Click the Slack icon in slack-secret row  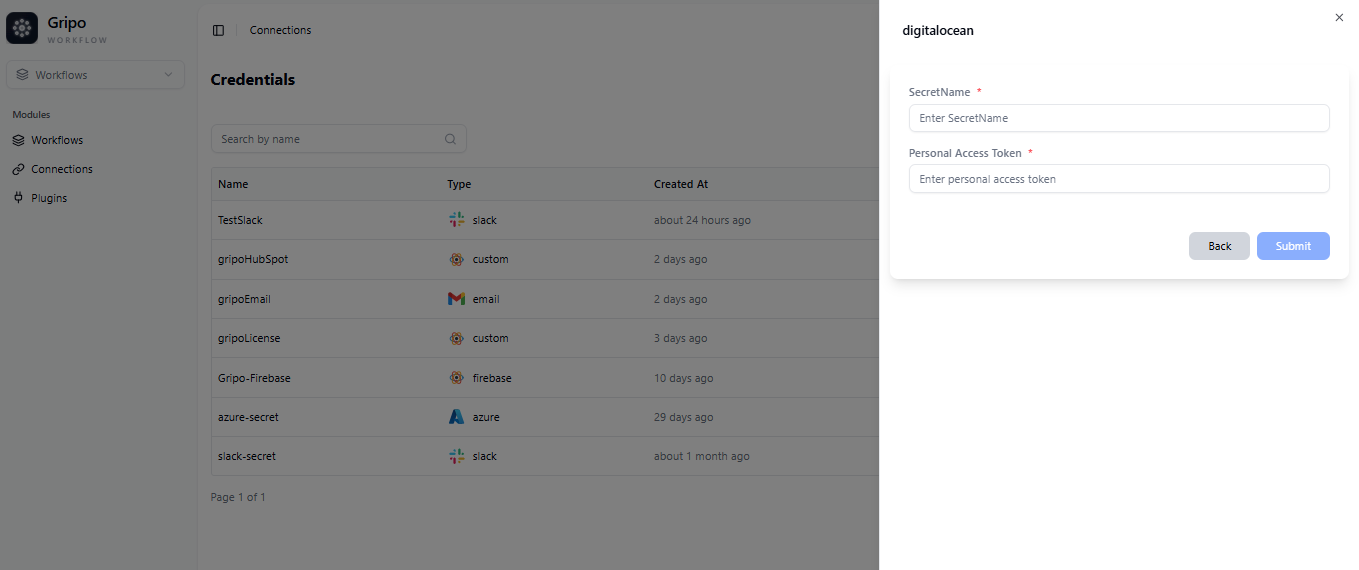tap(456, 456)
